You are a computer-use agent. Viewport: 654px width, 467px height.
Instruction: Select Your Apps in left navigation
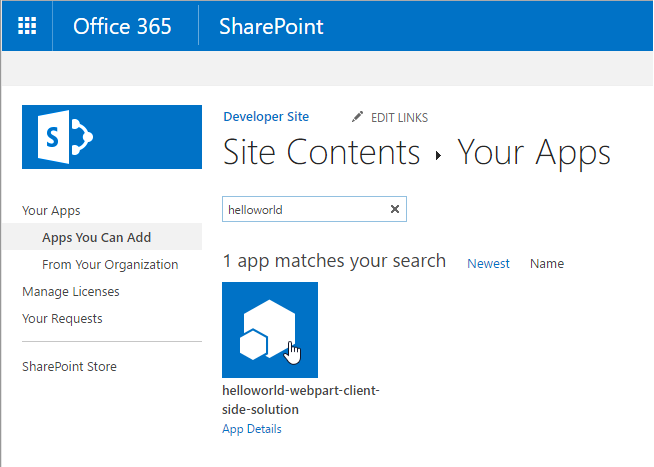tap(51, 211)
